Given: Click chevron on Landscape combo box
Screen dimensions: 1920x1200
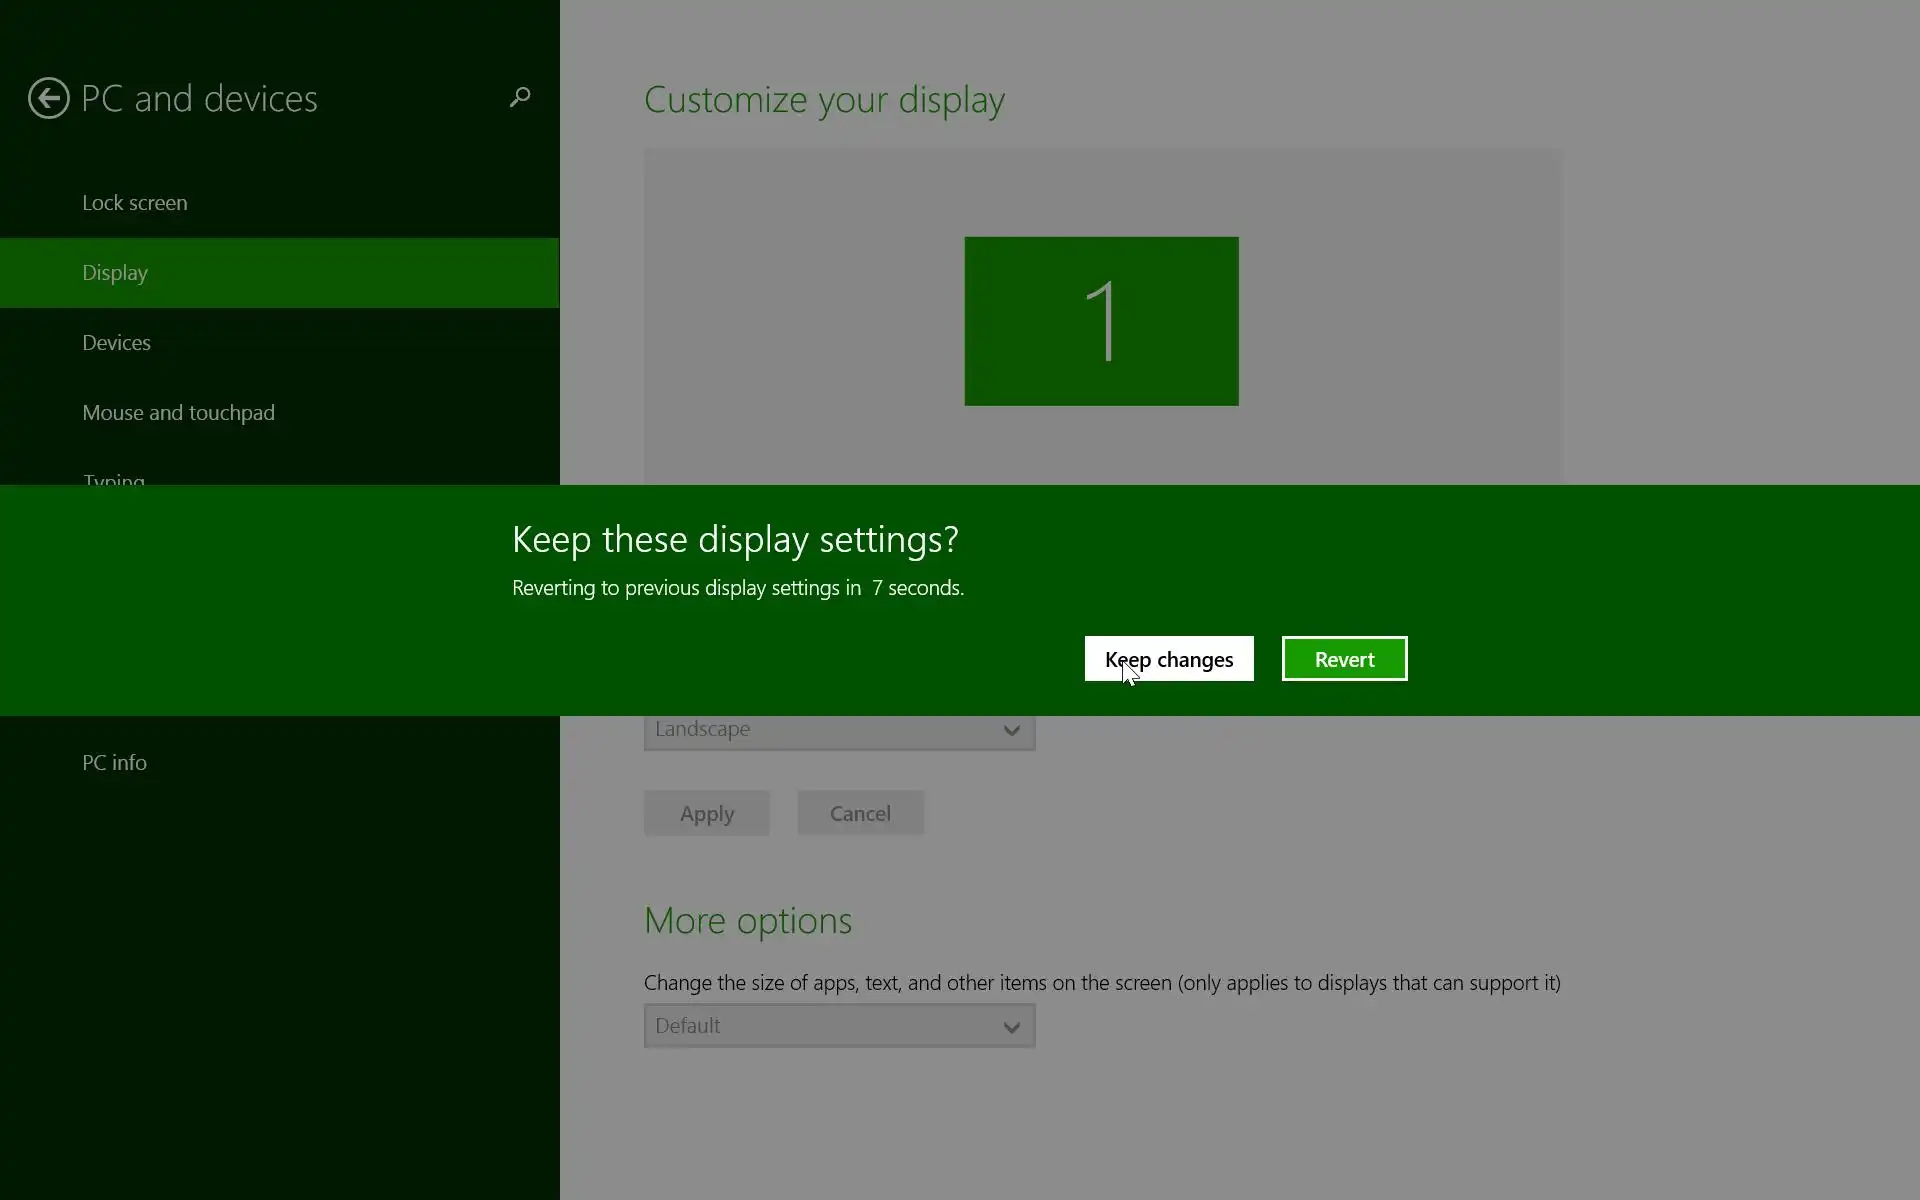Looking at the screenshot, I should tap(1011, 731).
